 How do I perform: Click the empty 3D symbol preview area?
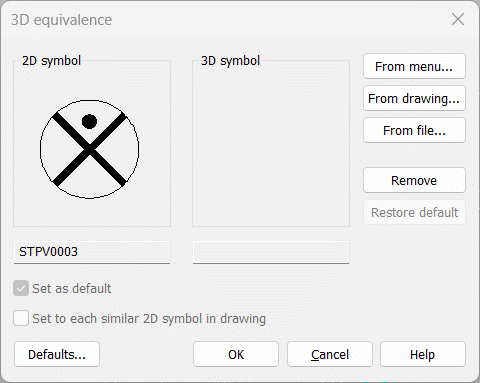coord(271,144)
